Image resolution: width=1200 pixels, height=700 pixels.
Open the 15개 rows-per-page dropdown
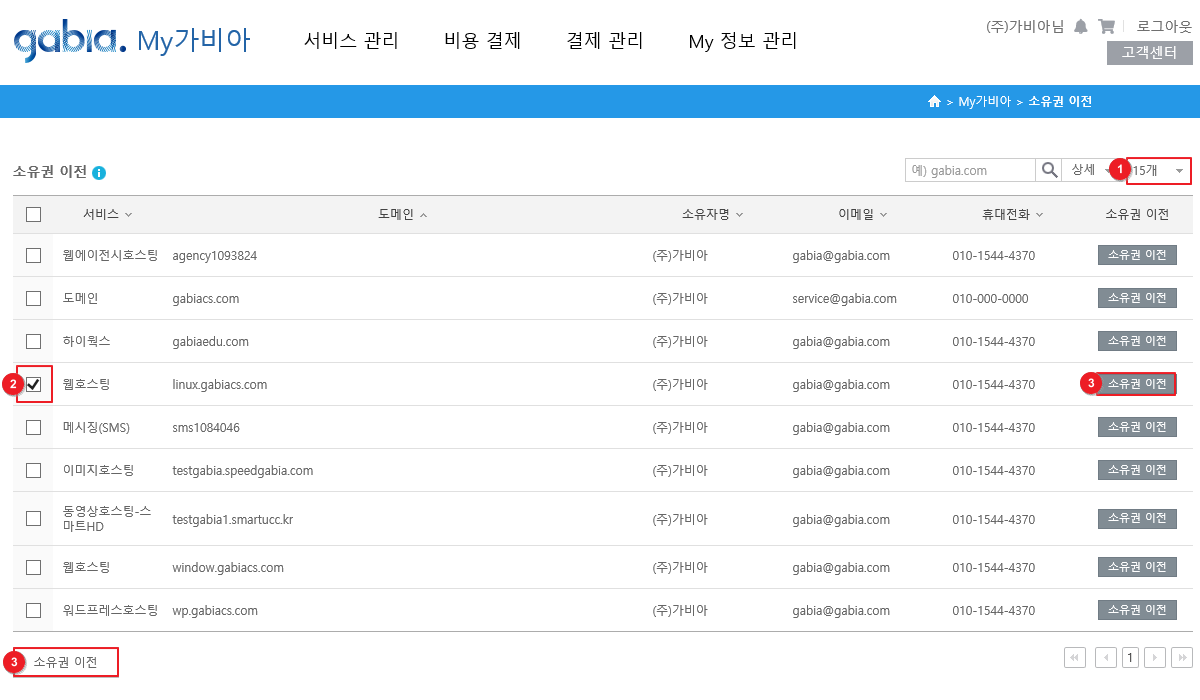(x=1159, y=171)
